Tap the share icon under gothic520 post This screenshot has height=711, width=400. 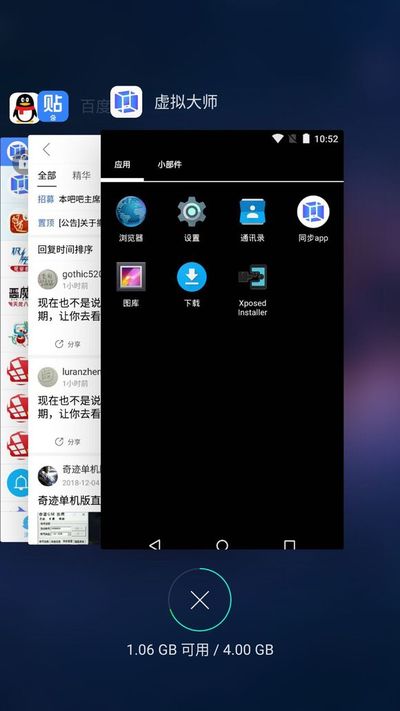pyautogui.click(x=59, y=344)
